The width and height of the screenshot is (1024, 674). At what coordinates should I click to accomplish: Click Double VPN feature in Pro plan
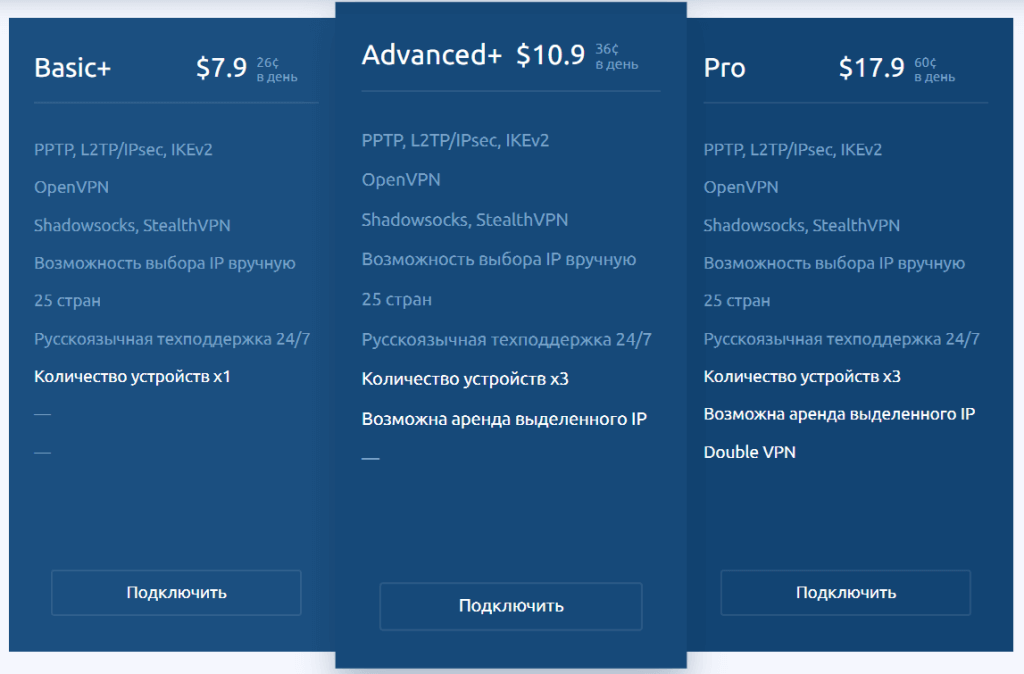tap(749, 452)
